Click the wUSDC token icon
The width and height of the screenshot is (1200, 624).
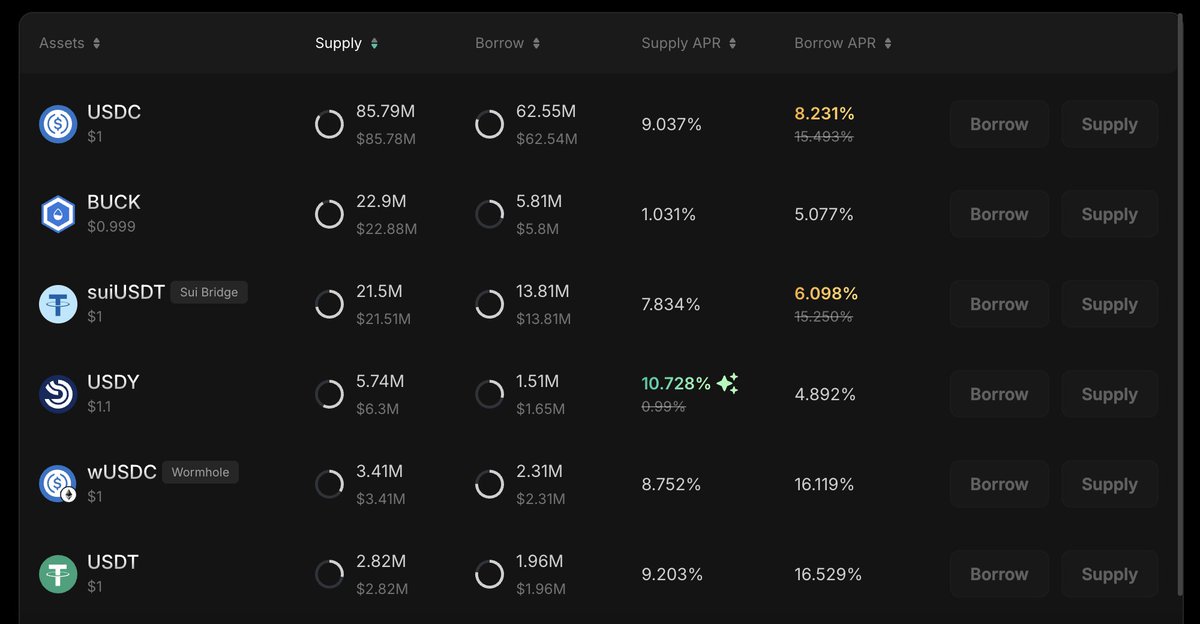58,484
